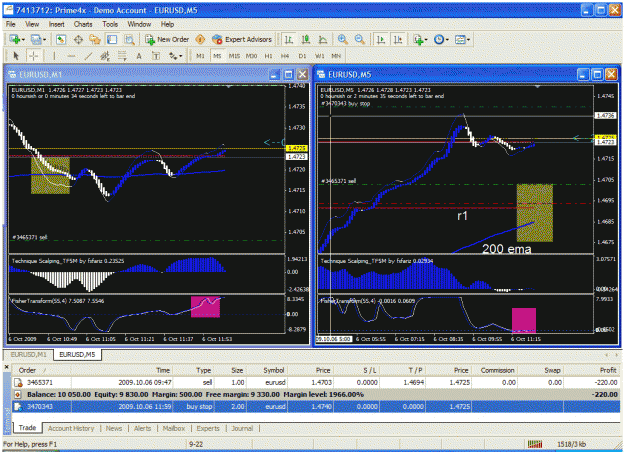The height and width of the screenshot is (452, 625).
Task: Show the Market Watch panel
Action: tap(61, 39)
